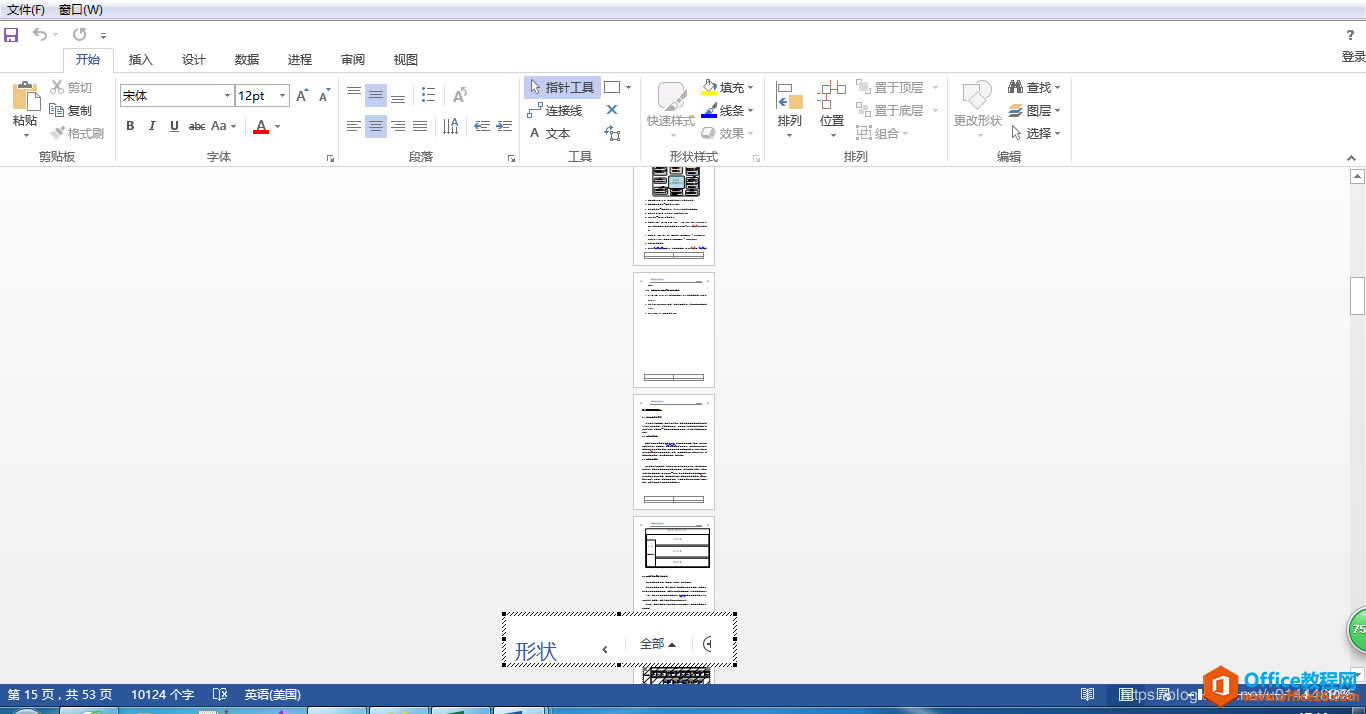Center paragraph text horizontally
Screen dimensions: 1366x714
[376, 126]
